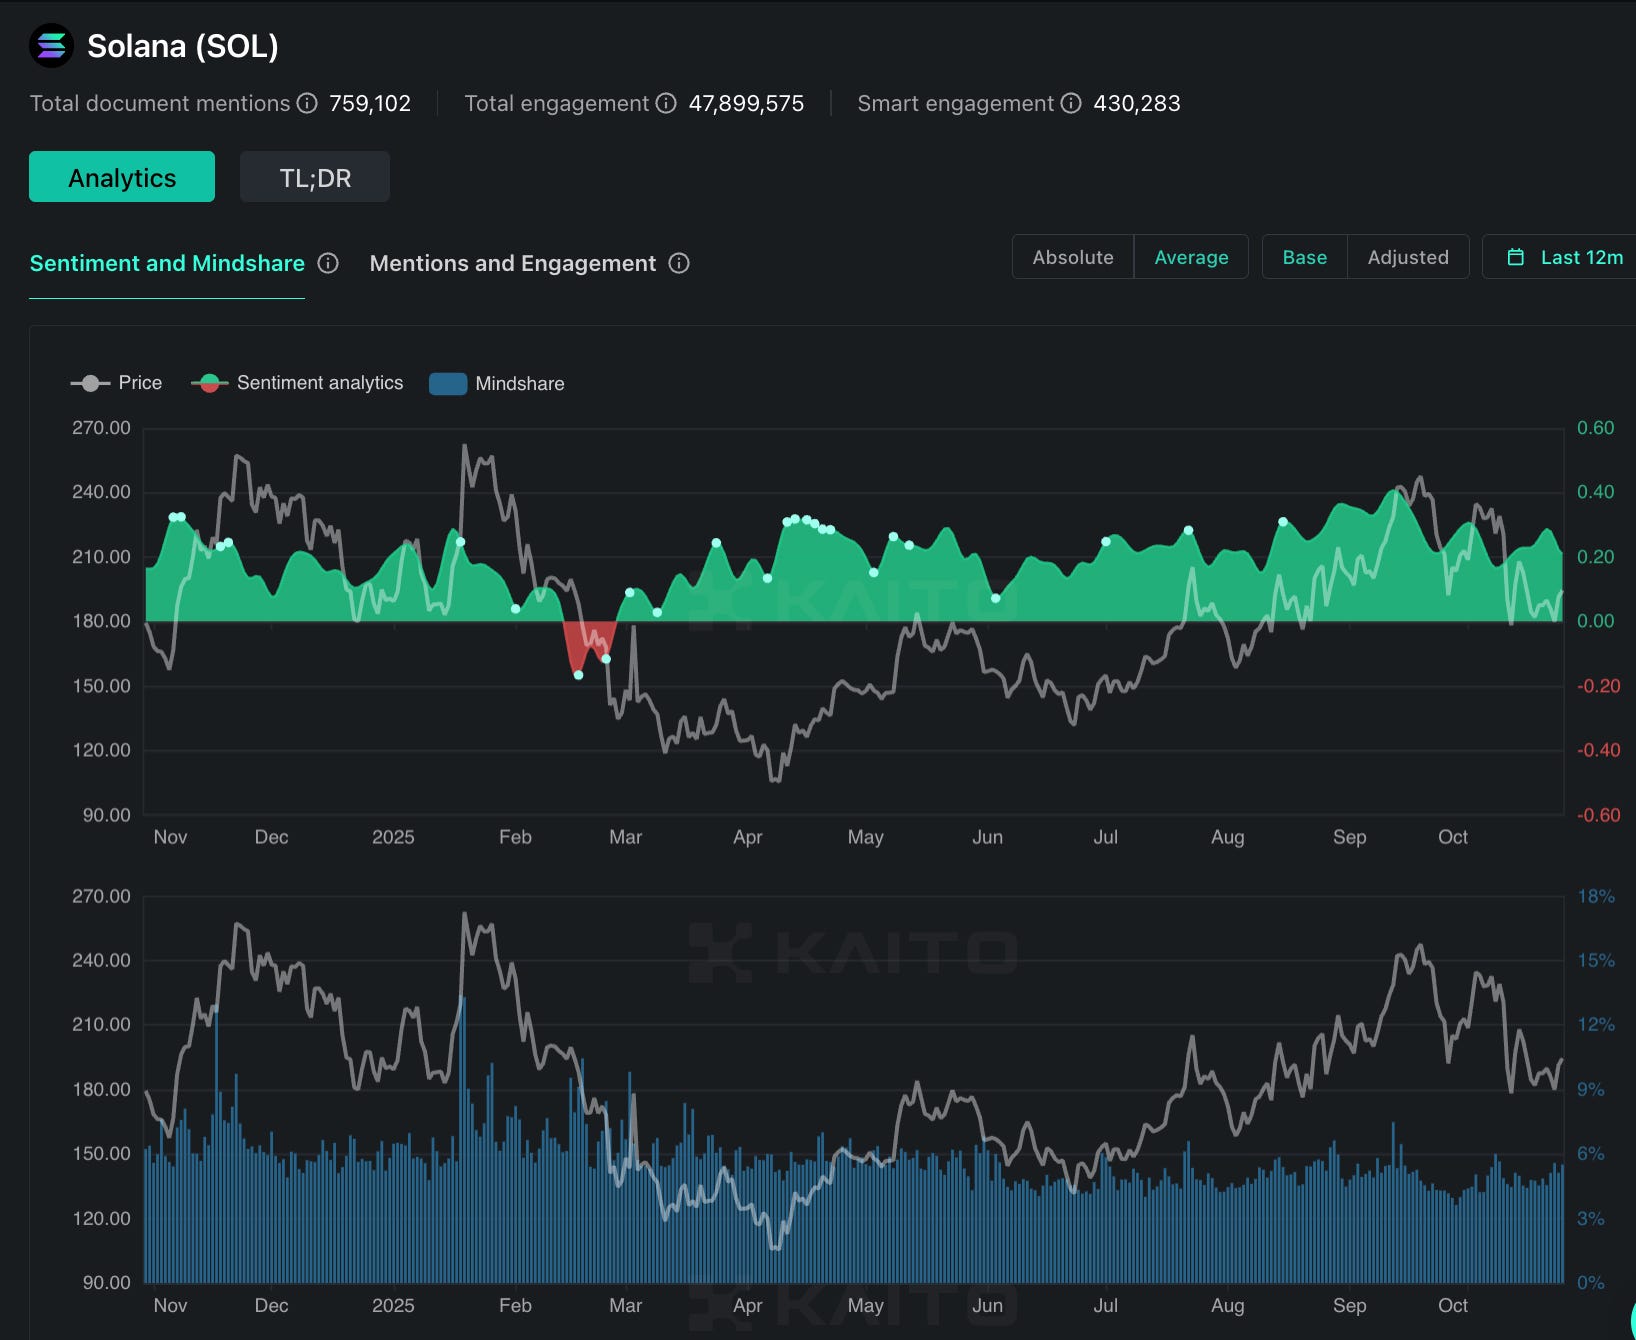1636x1340 pixels.
Task: Select the Average mode option
Action: pyautogui.click(x=1191, y=257)
